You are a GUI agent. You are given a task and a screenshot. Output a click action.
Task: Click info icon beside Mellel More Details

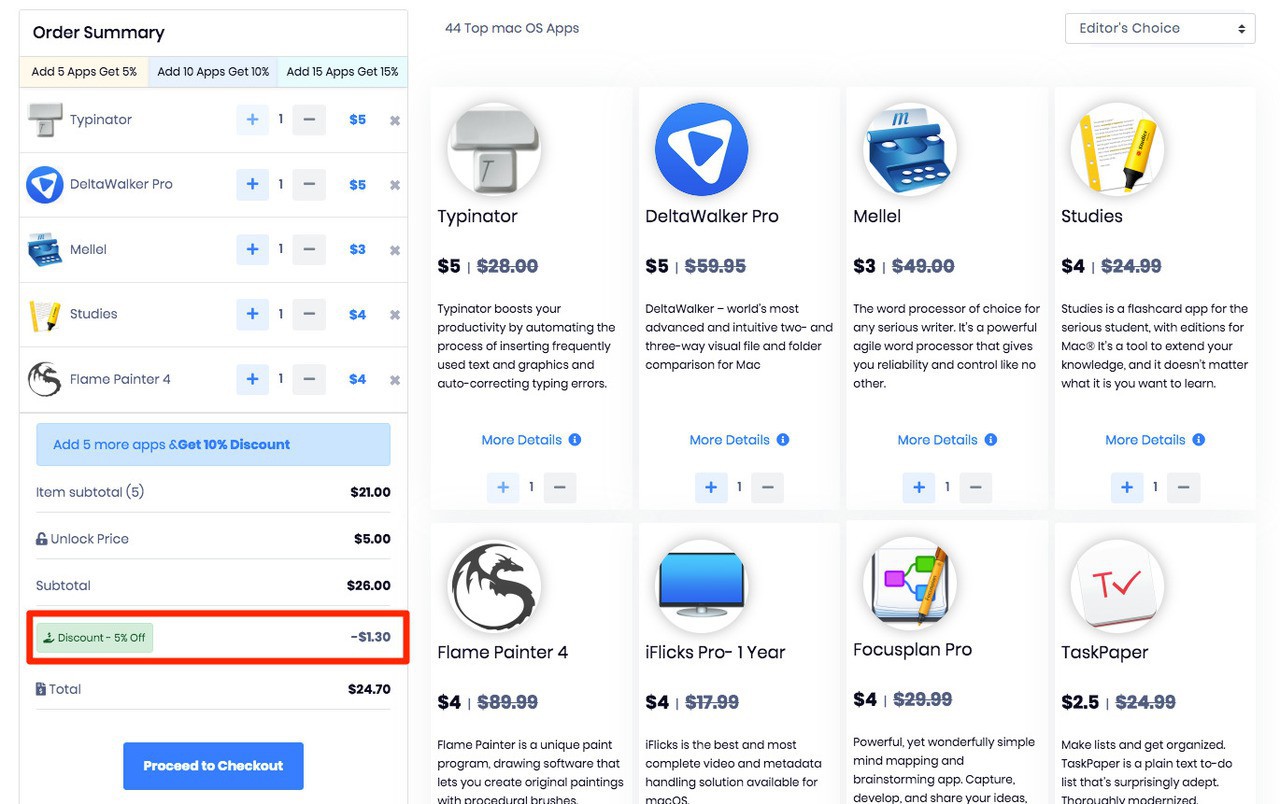point(991,440)
